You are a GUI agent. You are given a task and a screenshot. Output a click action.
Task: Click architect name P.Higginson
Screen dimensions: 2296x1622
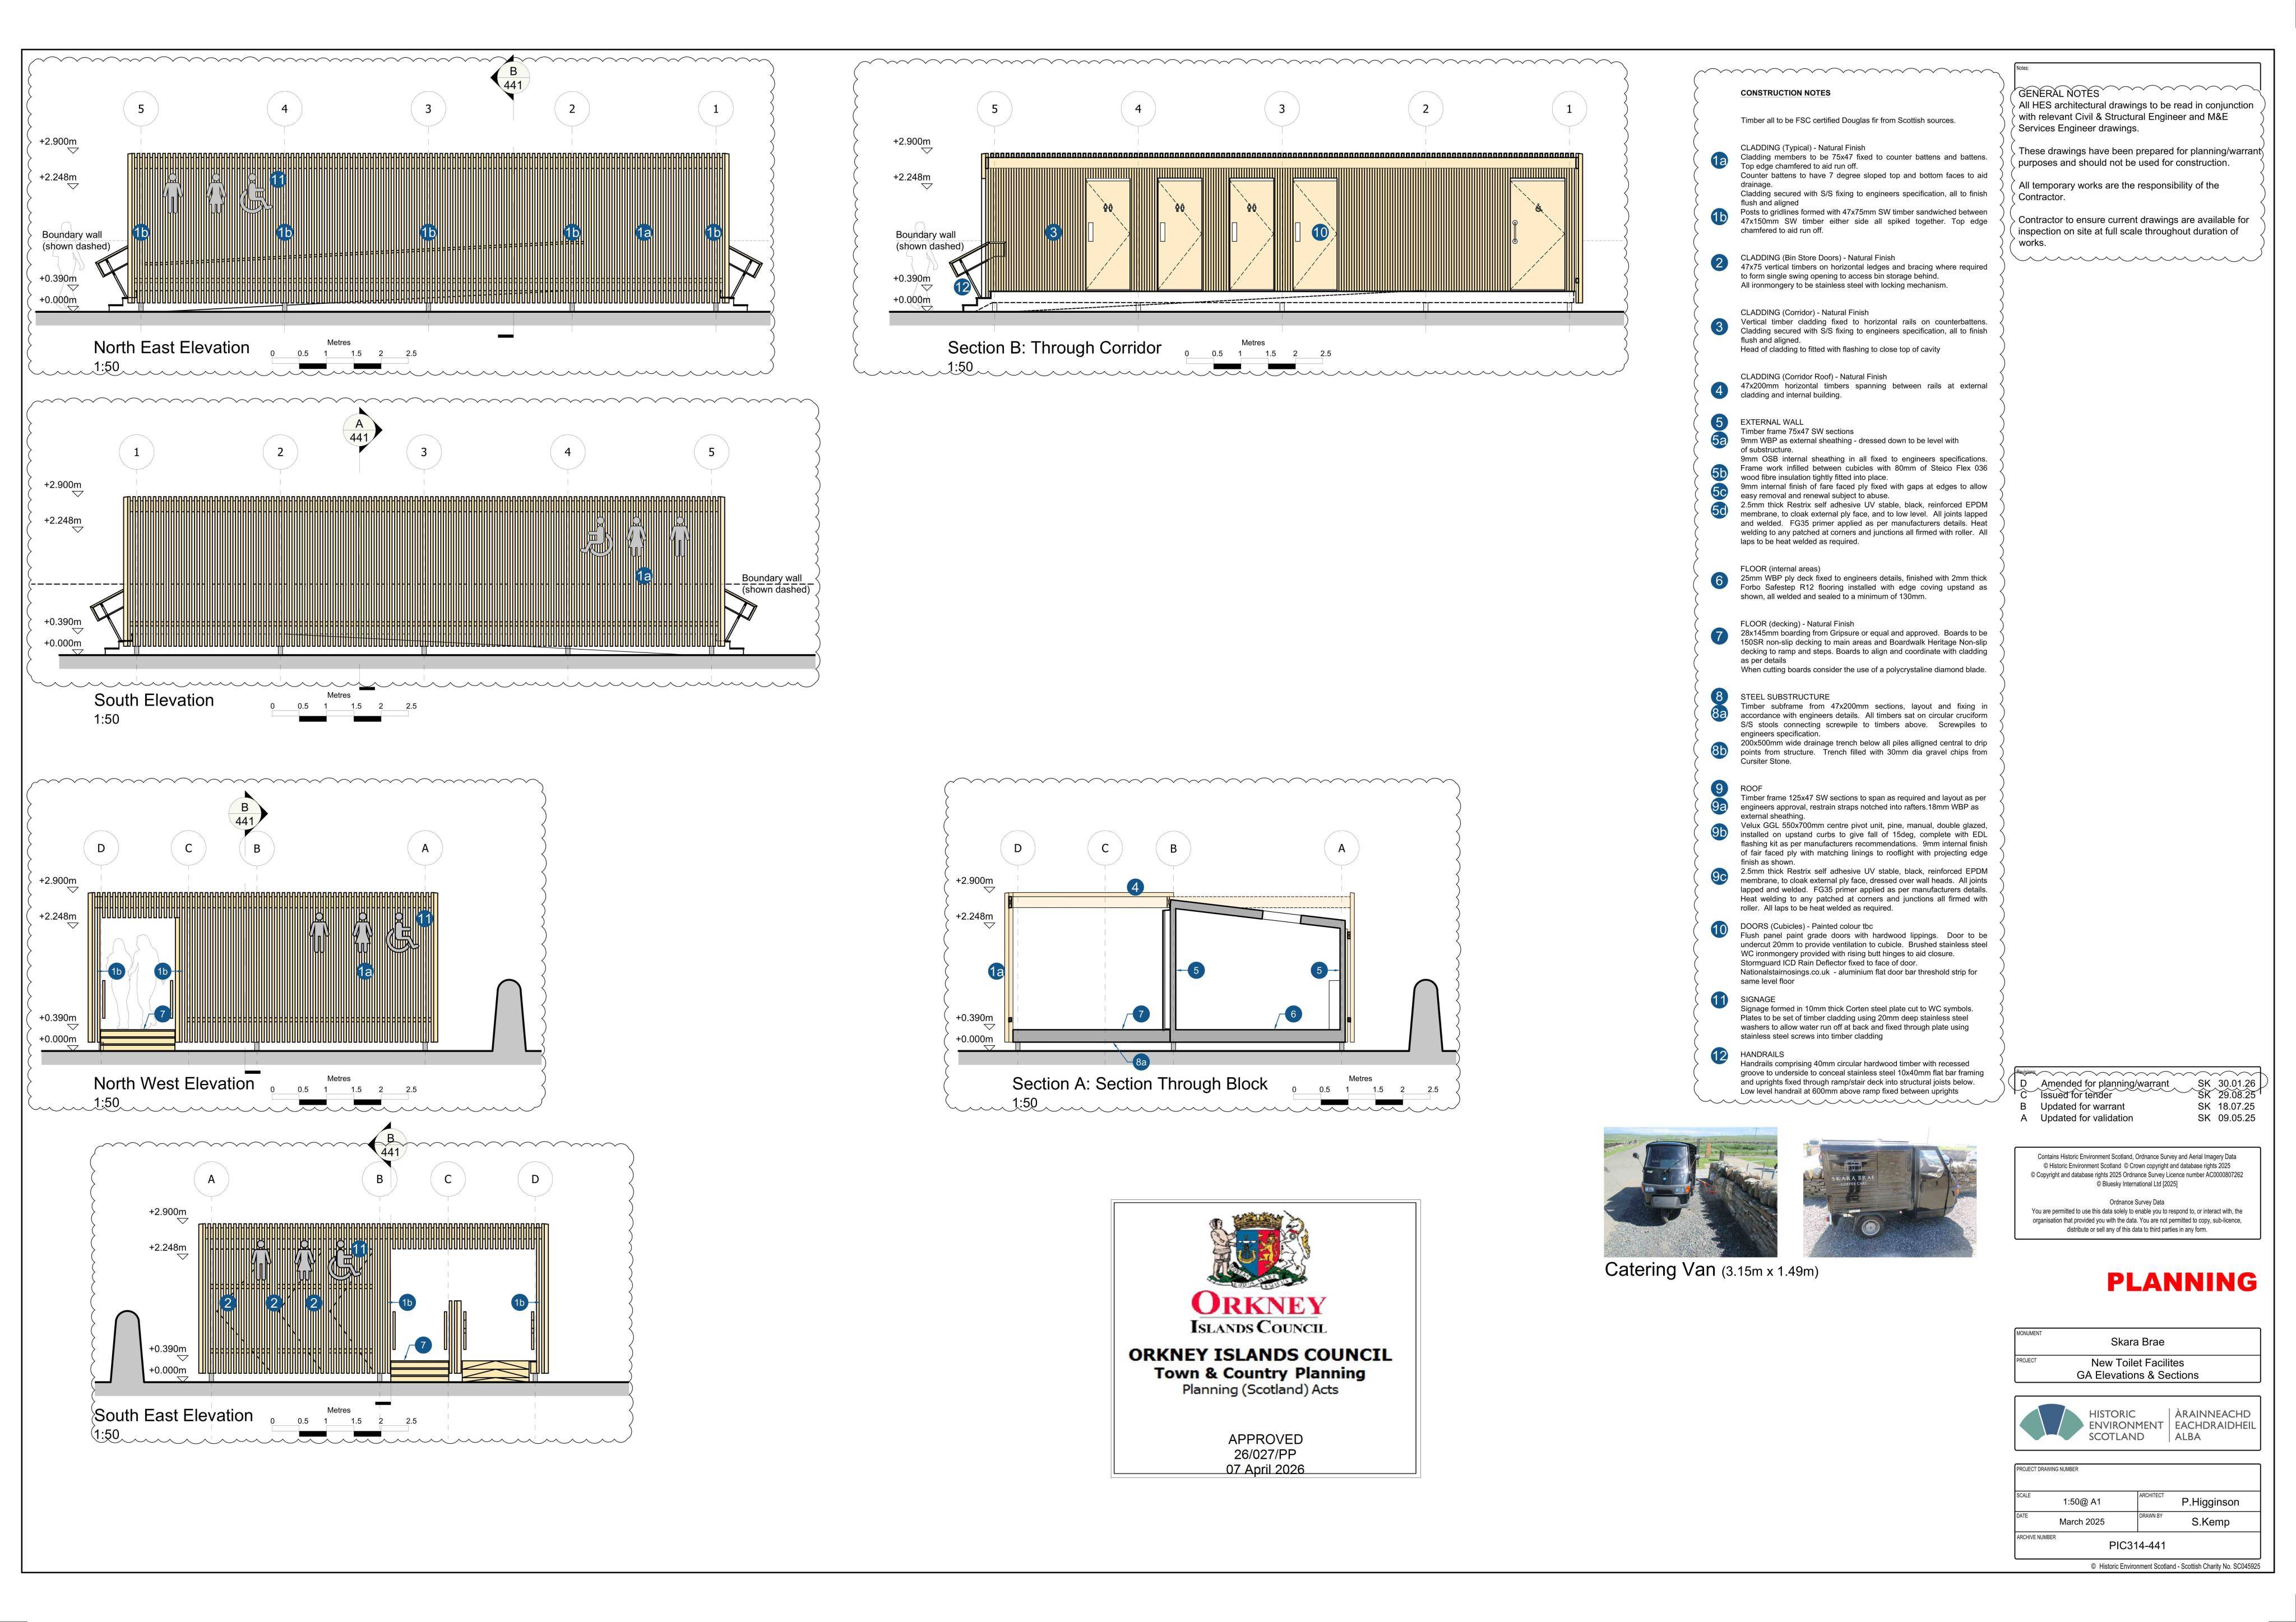point(2210,1502)
